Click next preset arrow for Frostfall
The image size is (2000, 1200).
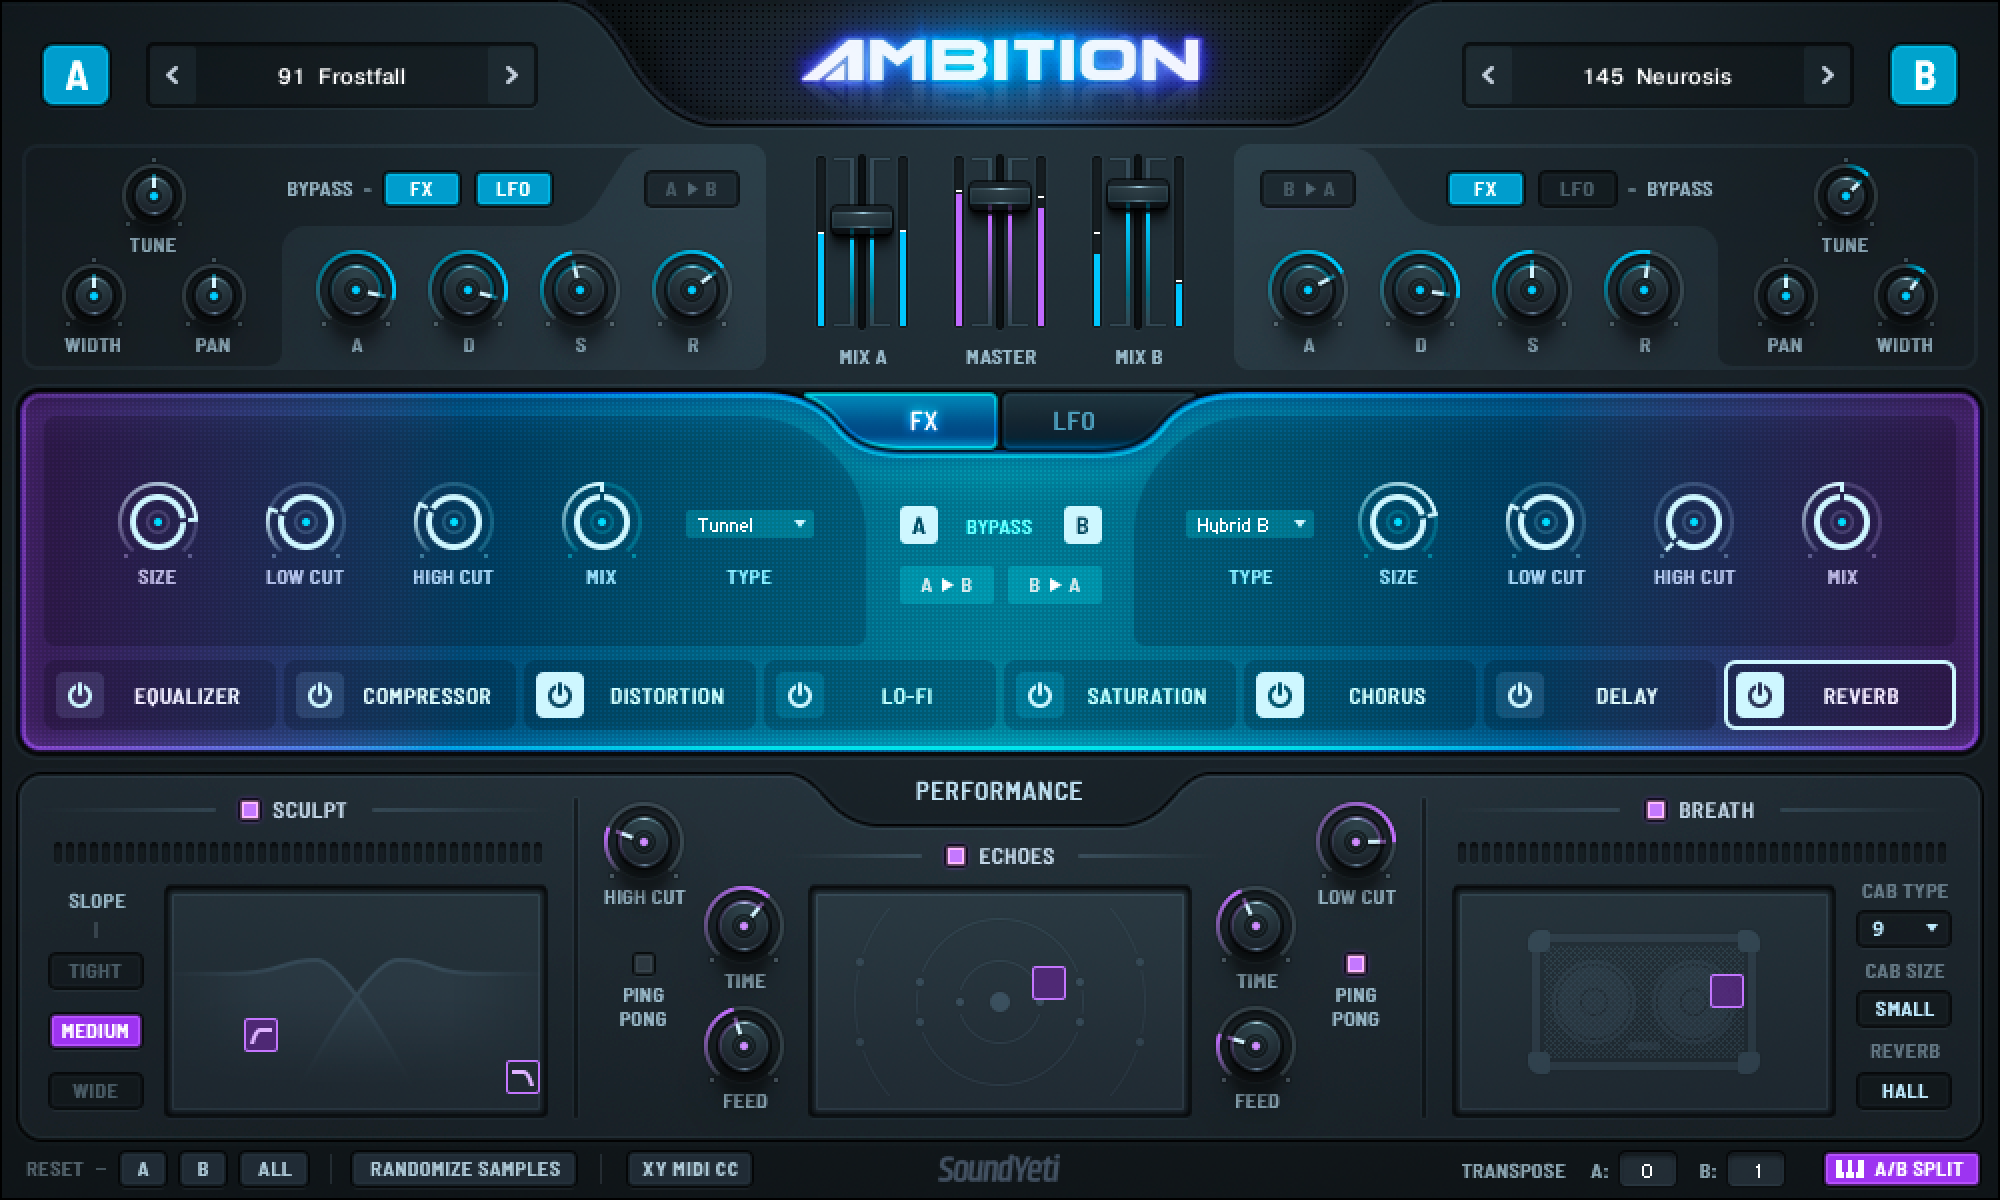511,76
